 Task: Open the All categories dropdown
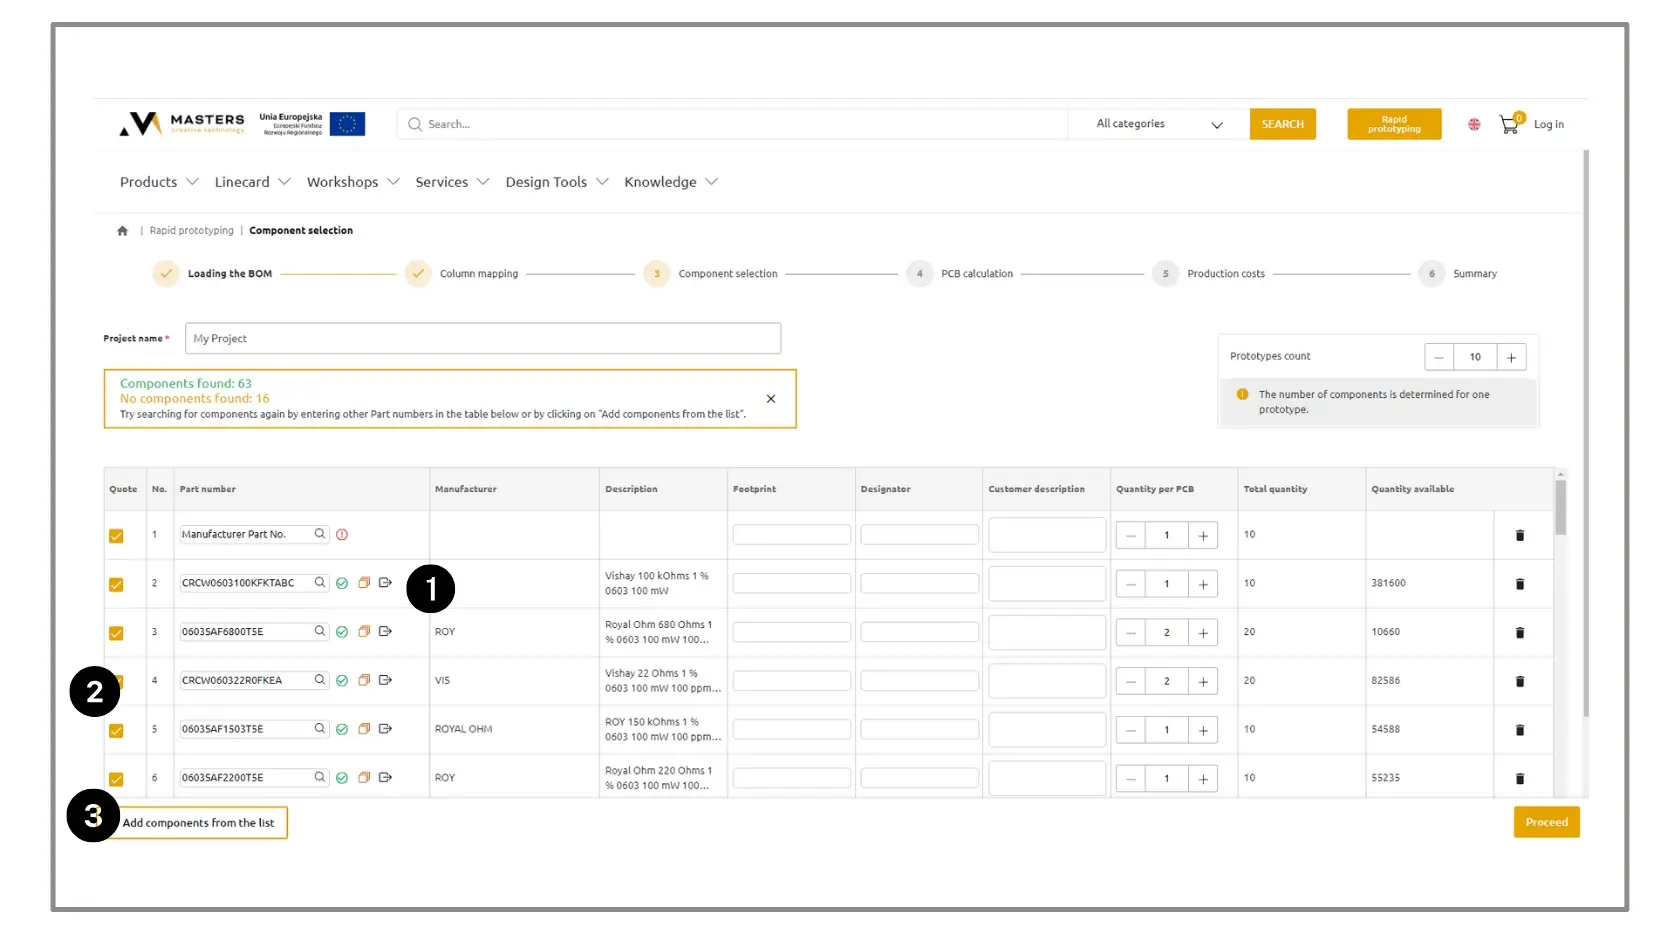click(x=1158, y=124)
